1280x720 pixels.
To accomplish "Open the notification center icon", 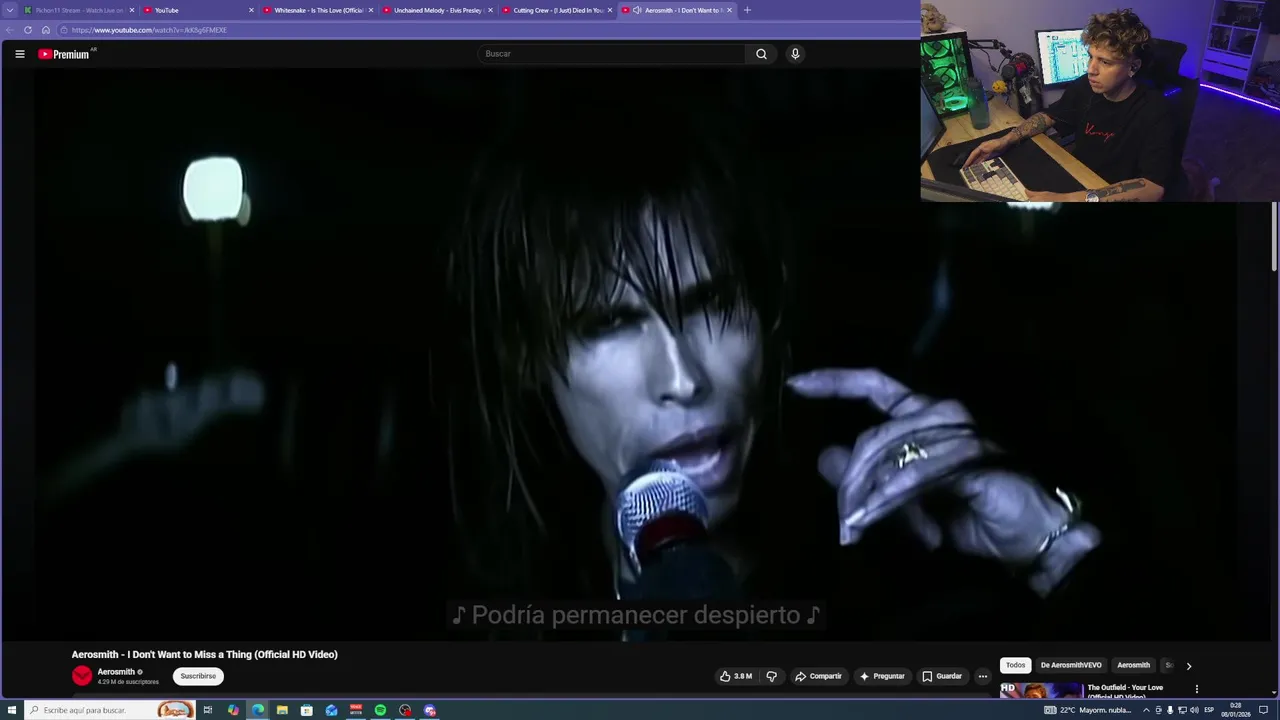I will click(1264, 710).
